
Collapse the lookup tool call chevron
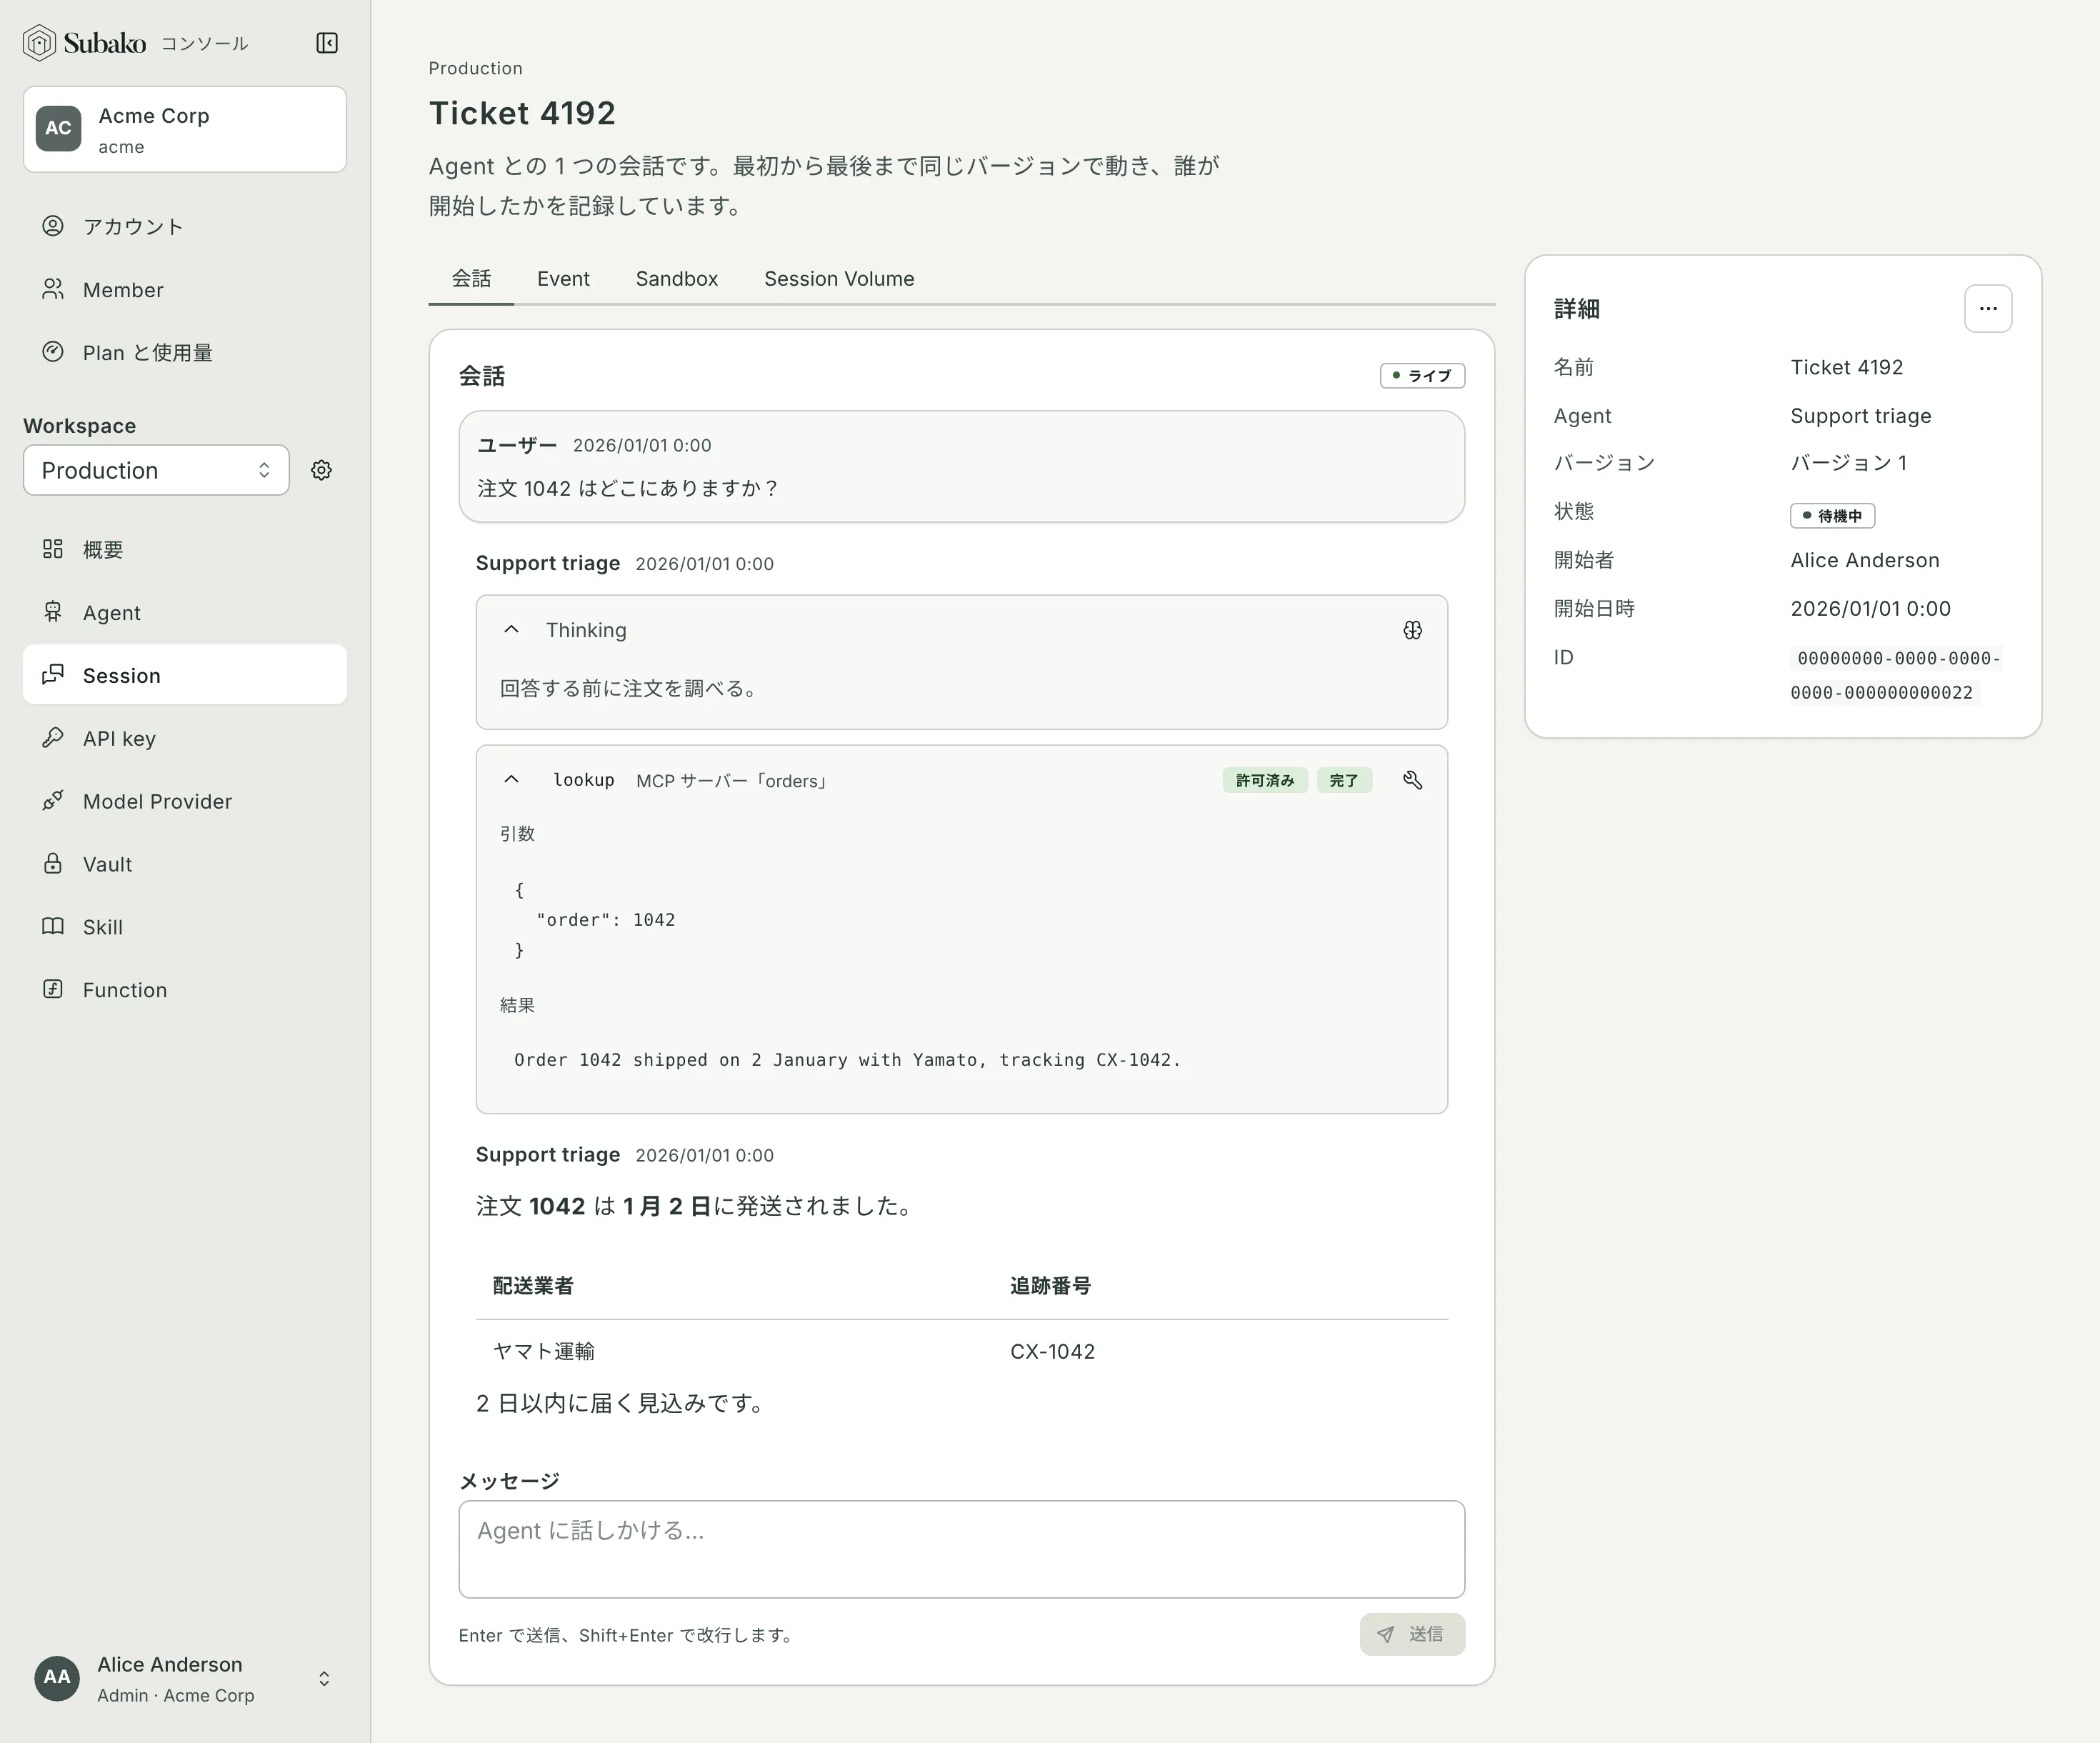(511, 780)
